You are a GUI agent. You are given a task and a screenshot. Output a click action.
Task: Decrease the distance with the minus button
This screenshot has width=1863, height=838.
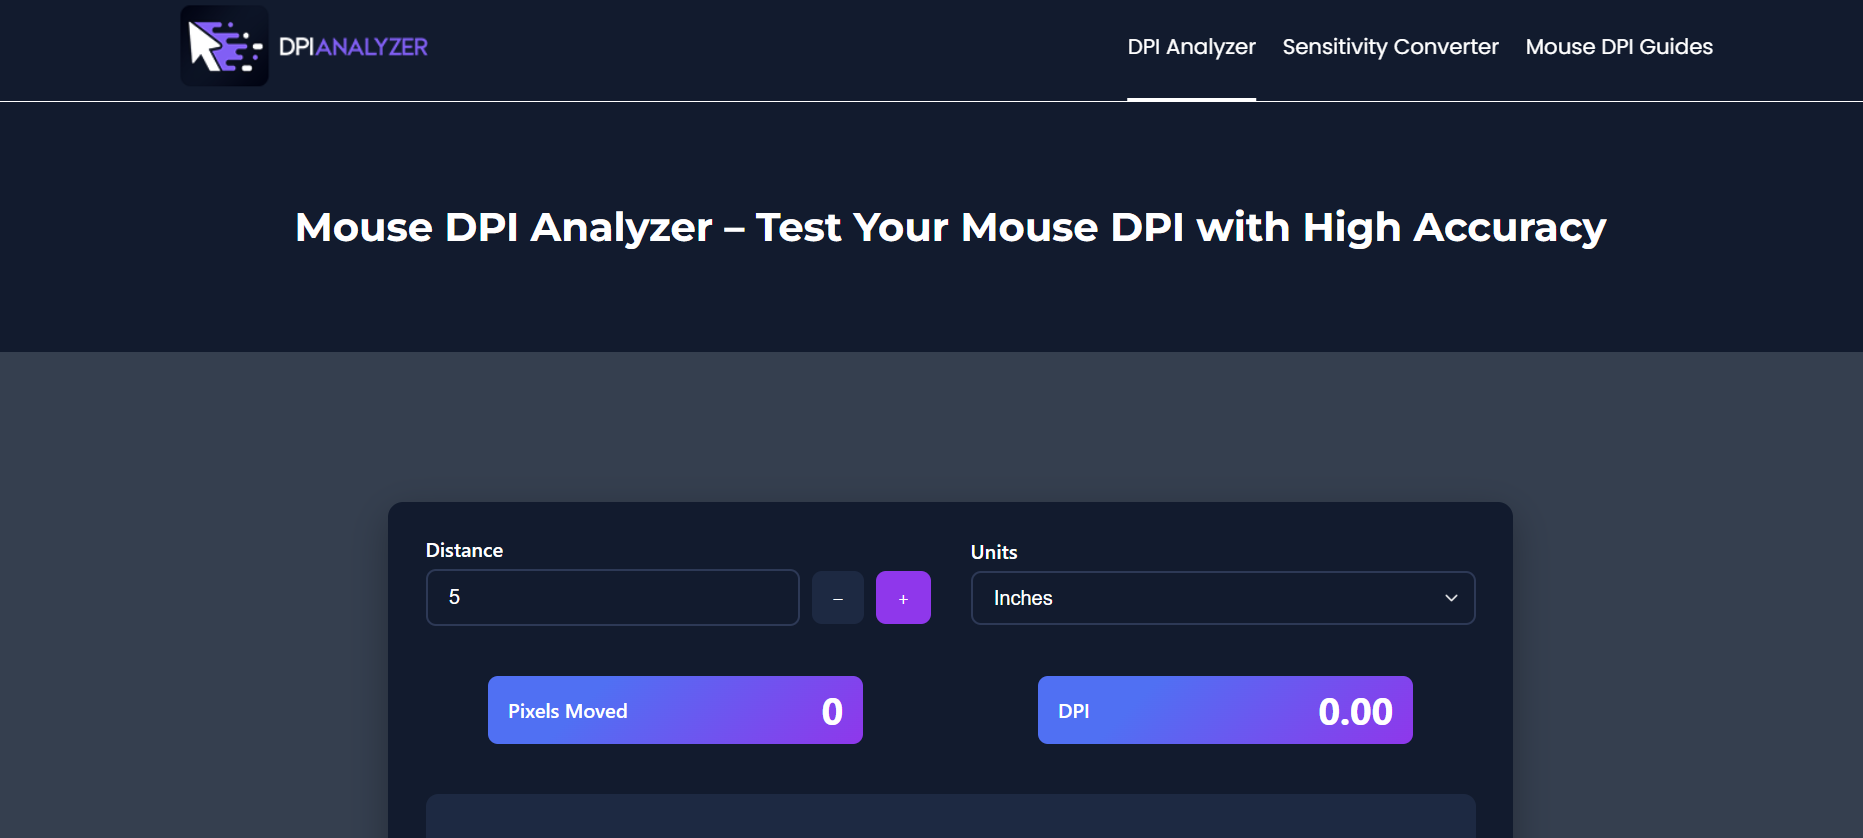[x=838, y=598]
